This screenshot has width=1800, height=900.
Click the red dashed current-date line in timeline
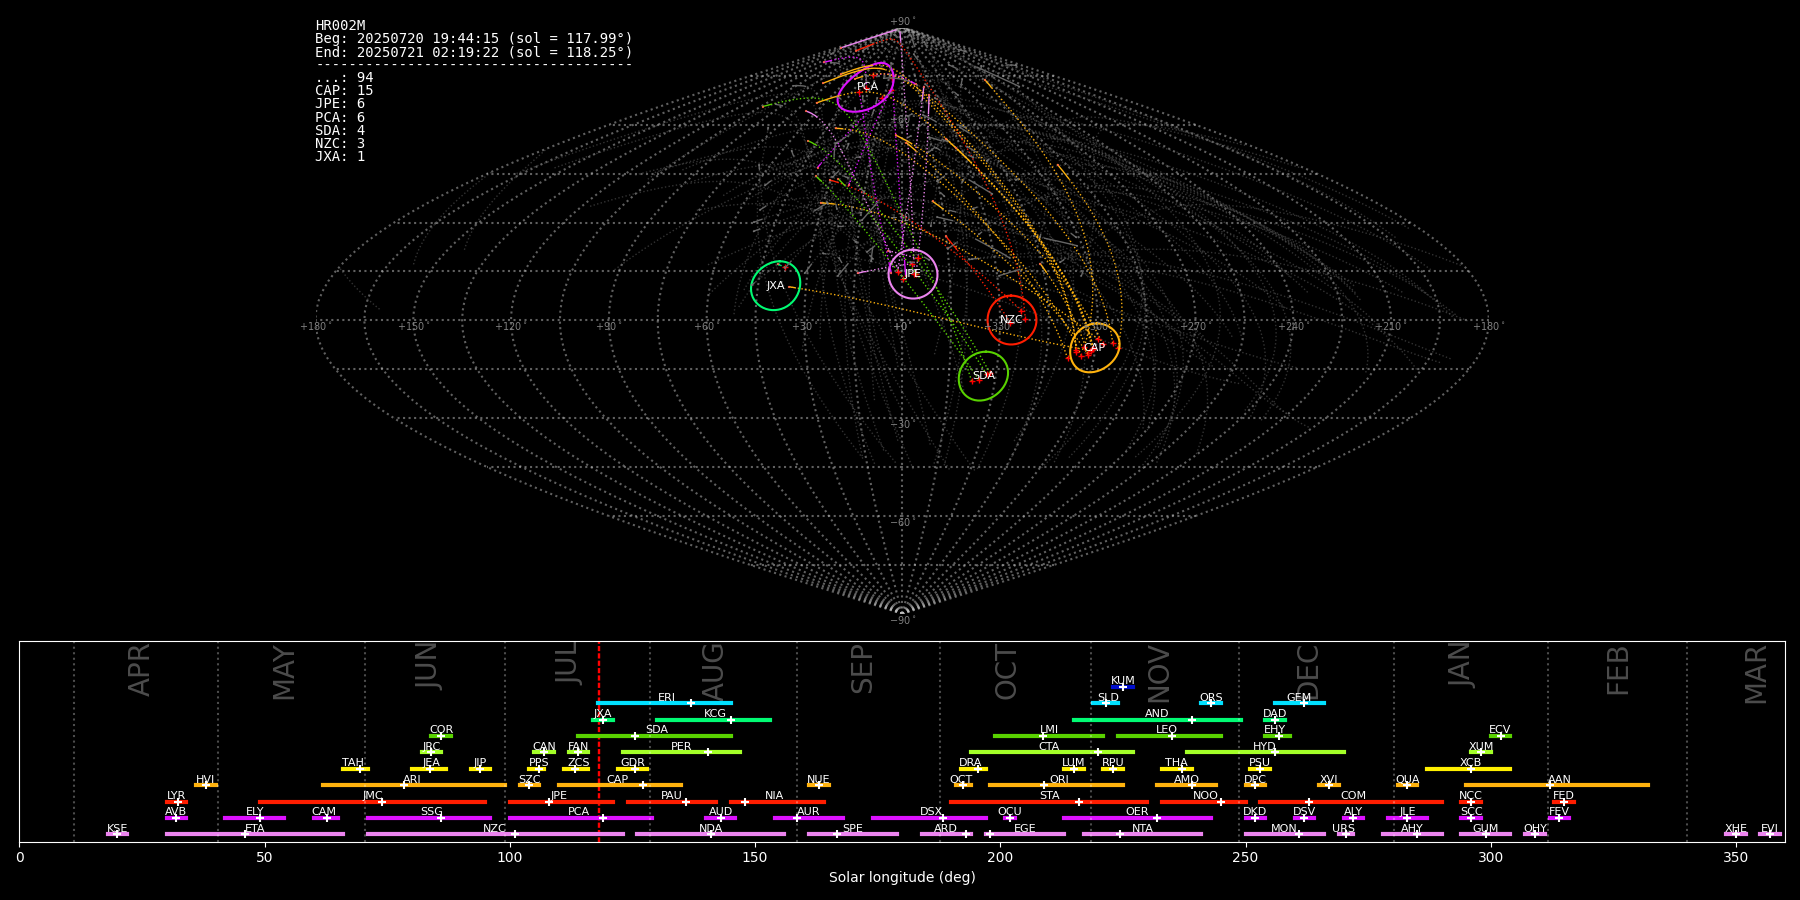pyautogui.click(x=599, y=741)
